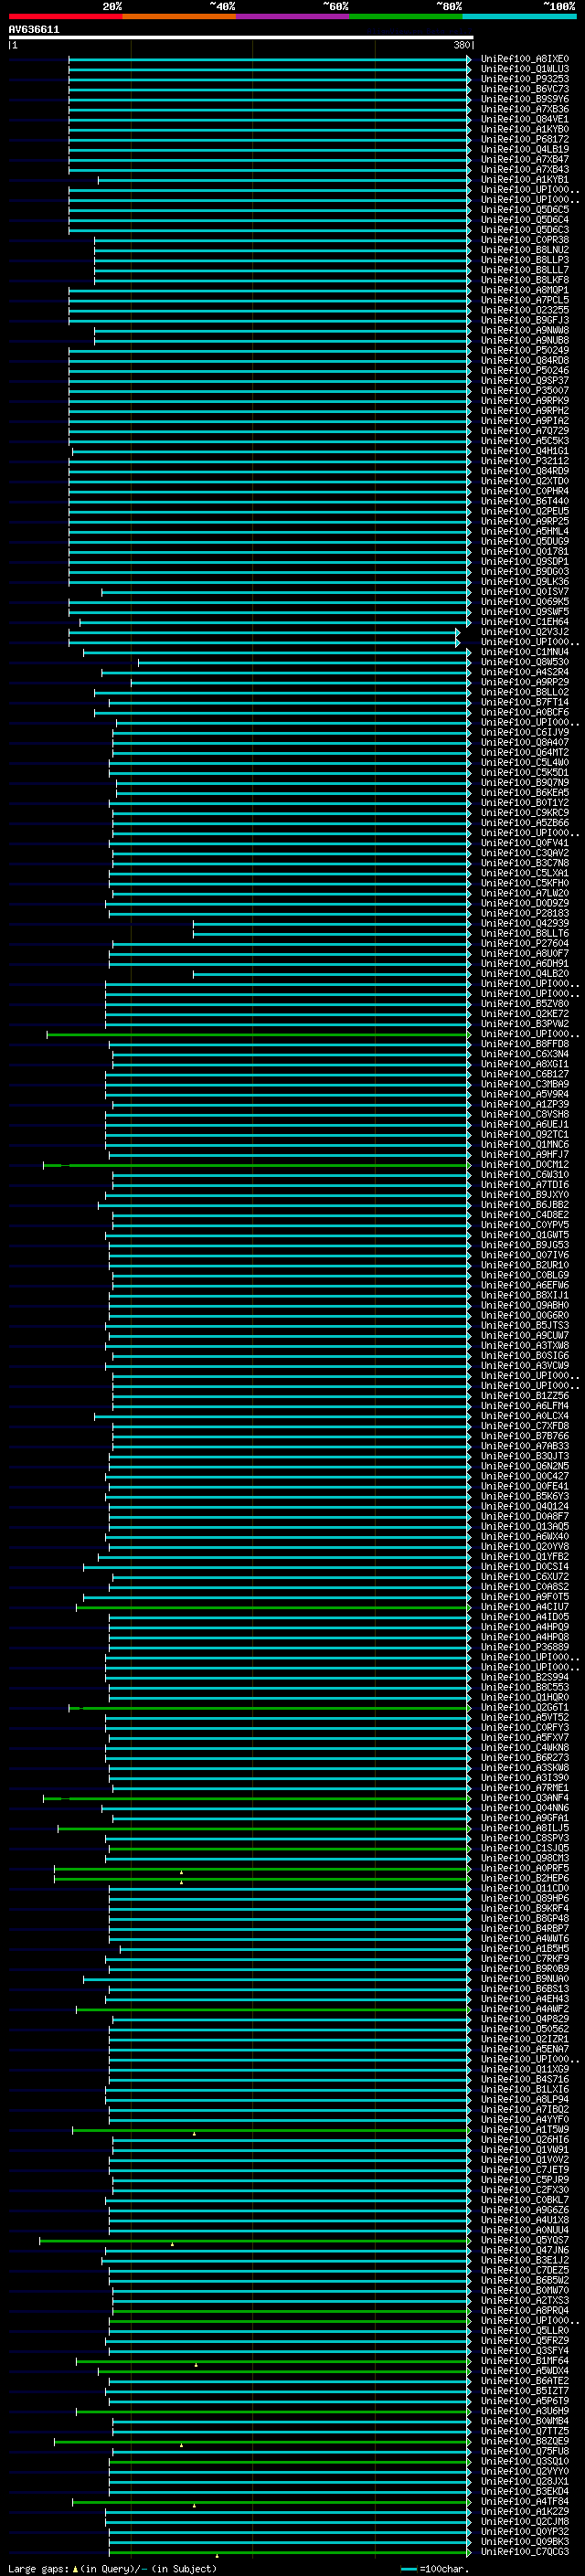Select the UniRef100_Q84RD8 label
This screenshot has width=585, height=2576.
tap(524, 360)
